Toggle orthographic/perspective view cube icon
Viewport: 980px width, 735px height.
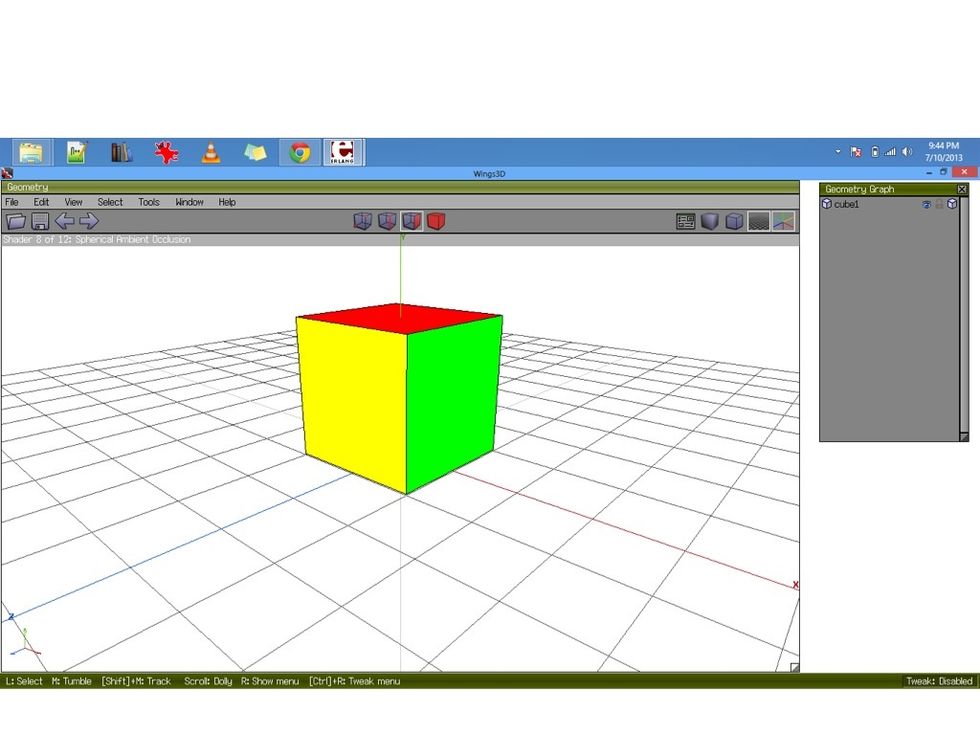point(734,221)
